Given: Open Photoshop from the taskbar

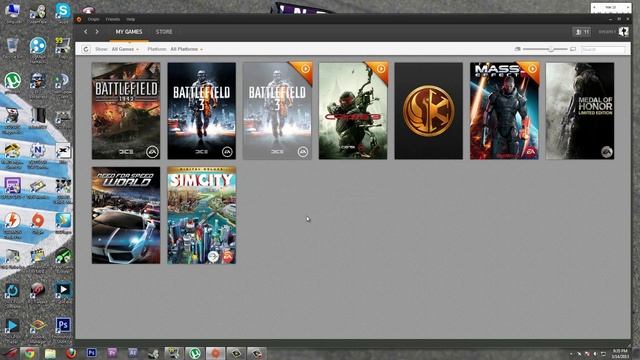Looking at the screenshot, I should (x=92, y=353).
